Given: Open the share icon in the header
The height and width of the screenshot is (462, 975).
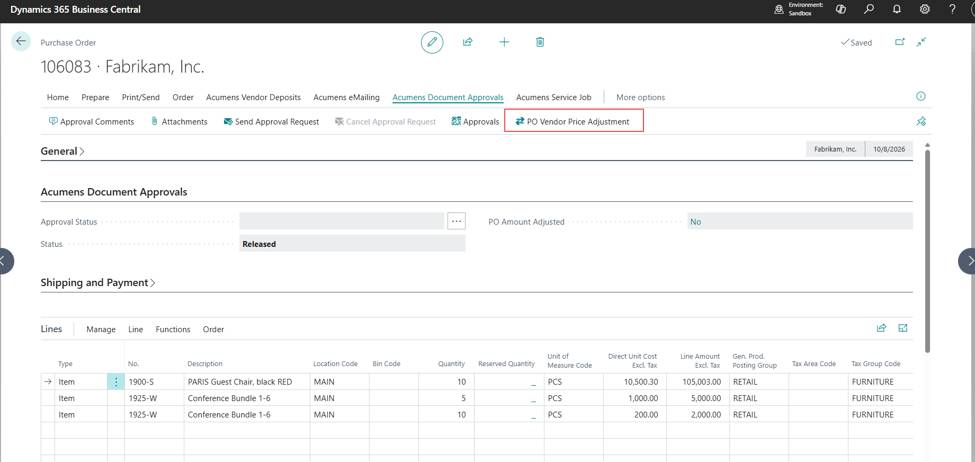Looking at the screenshot, I should 468,42.
